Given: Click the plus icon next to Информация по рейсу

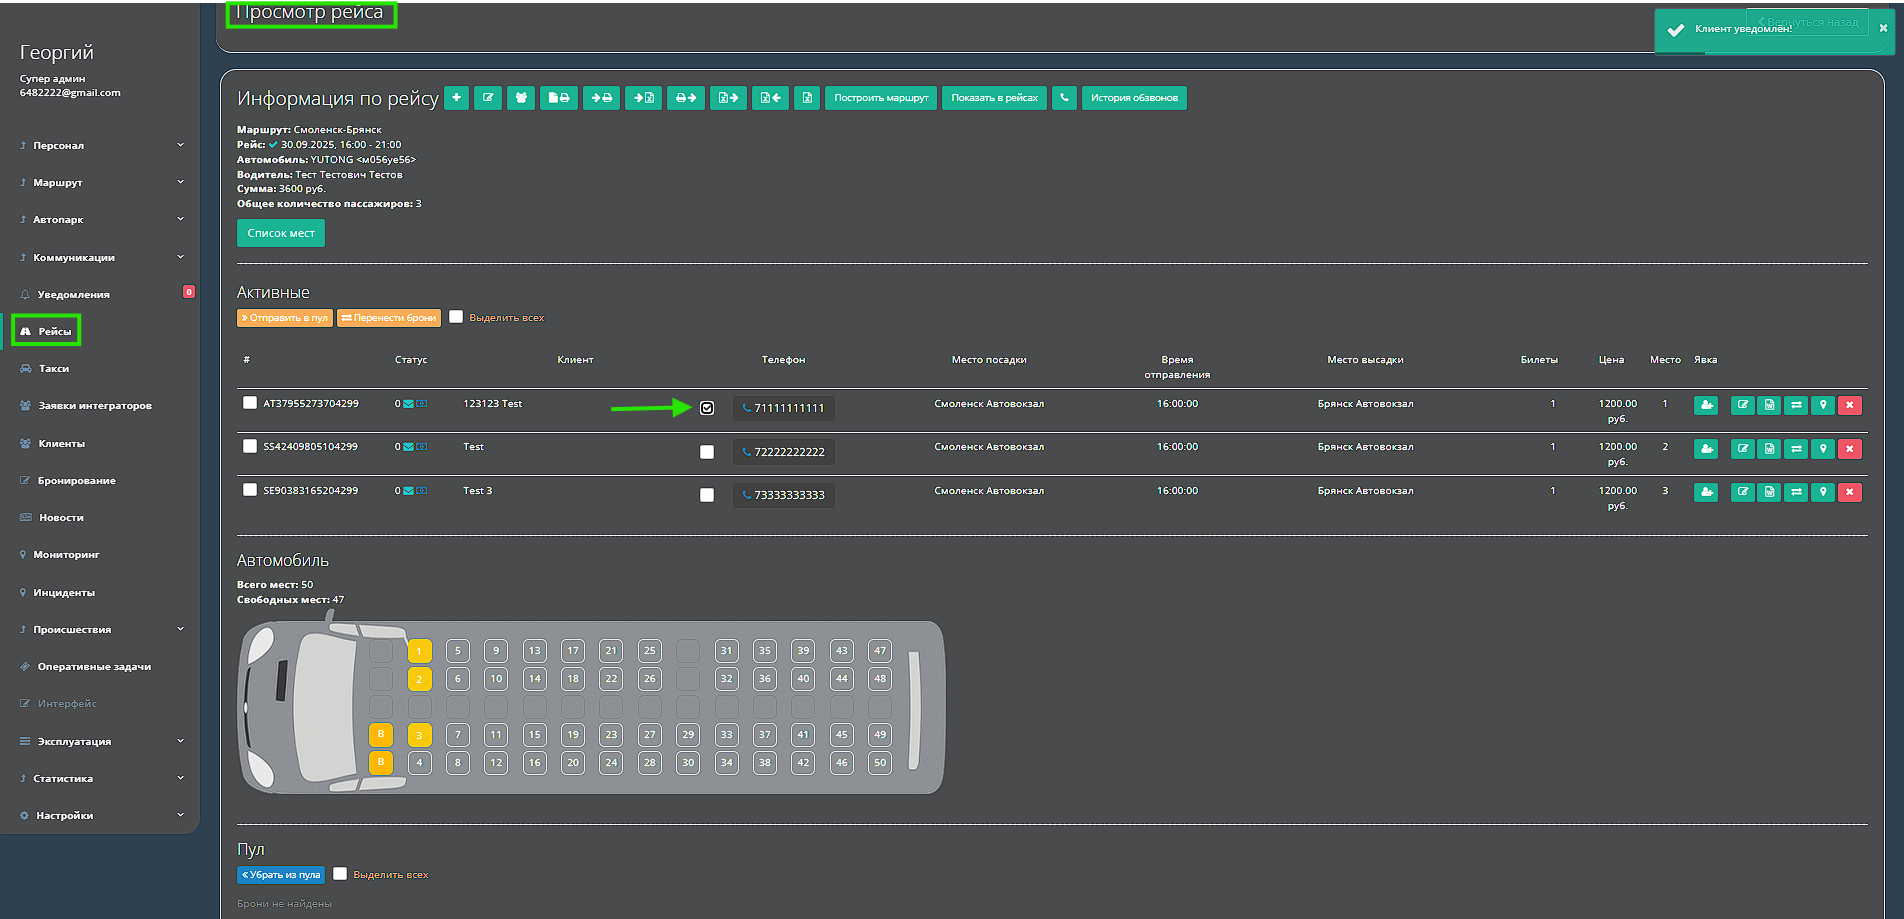Looking at the screenshot, I should (x=456, y=98).
